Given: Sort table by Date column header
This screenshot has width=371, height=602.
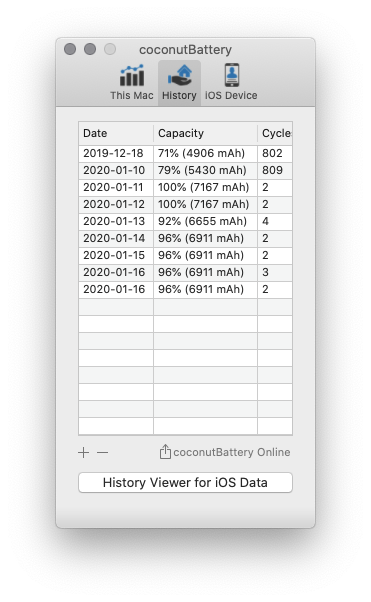Looking at the screenshot, I should pos(116,133).
